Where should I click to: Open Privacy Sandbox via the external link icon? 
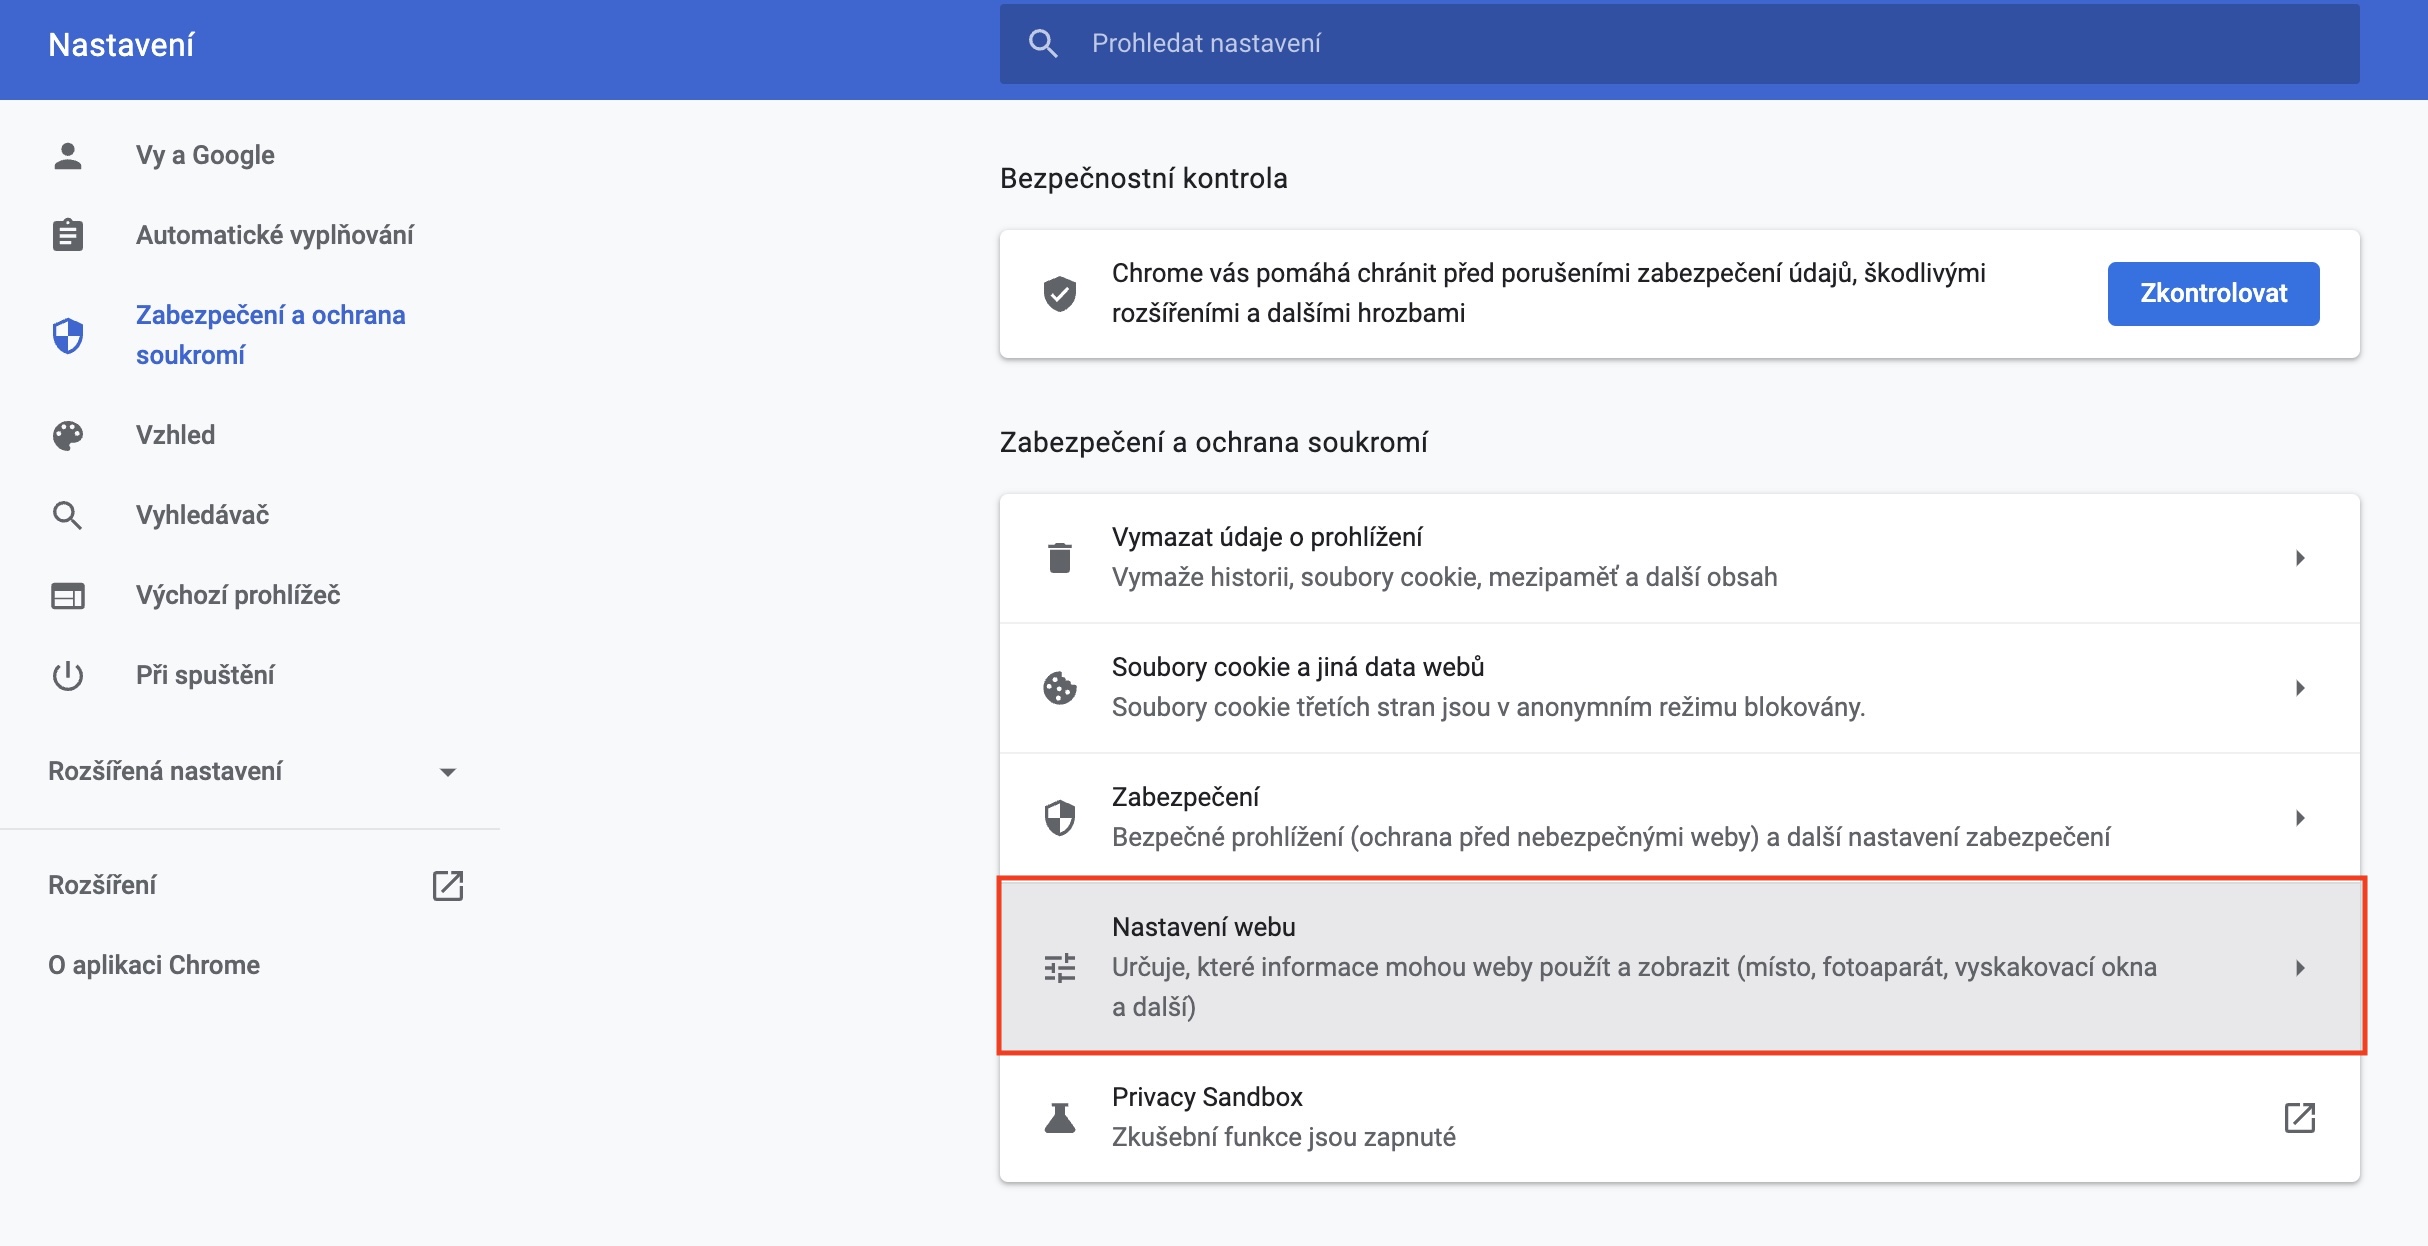click(x=2299, y=1117)
